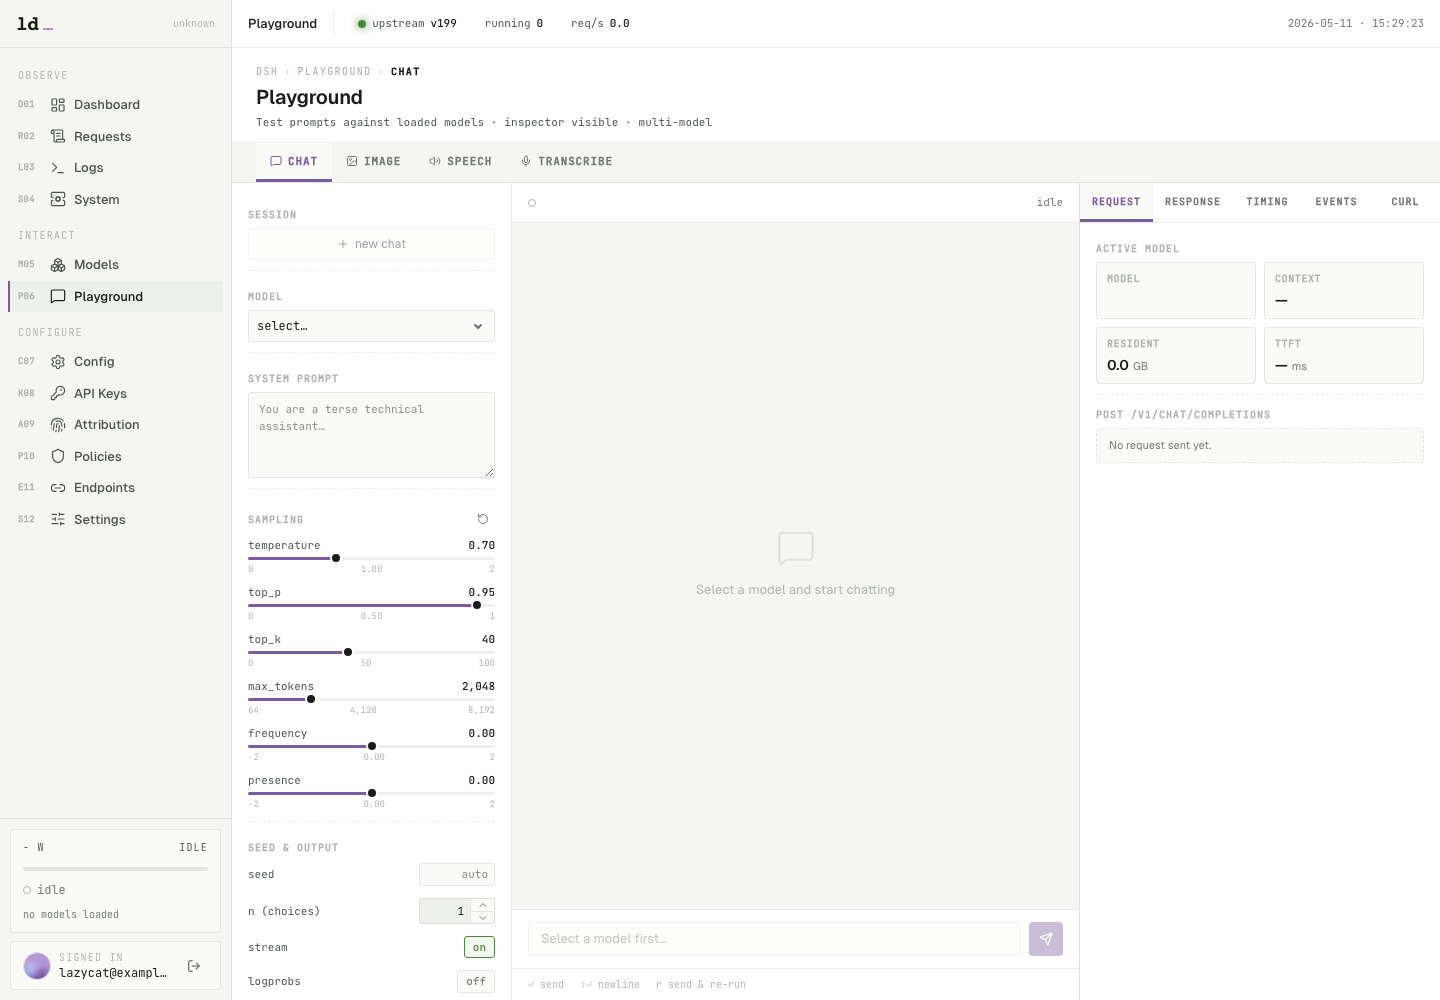Screen dimensions: 1440x1000
Task: Open Requests in the sidebar
Action: (x=115, y=136)
